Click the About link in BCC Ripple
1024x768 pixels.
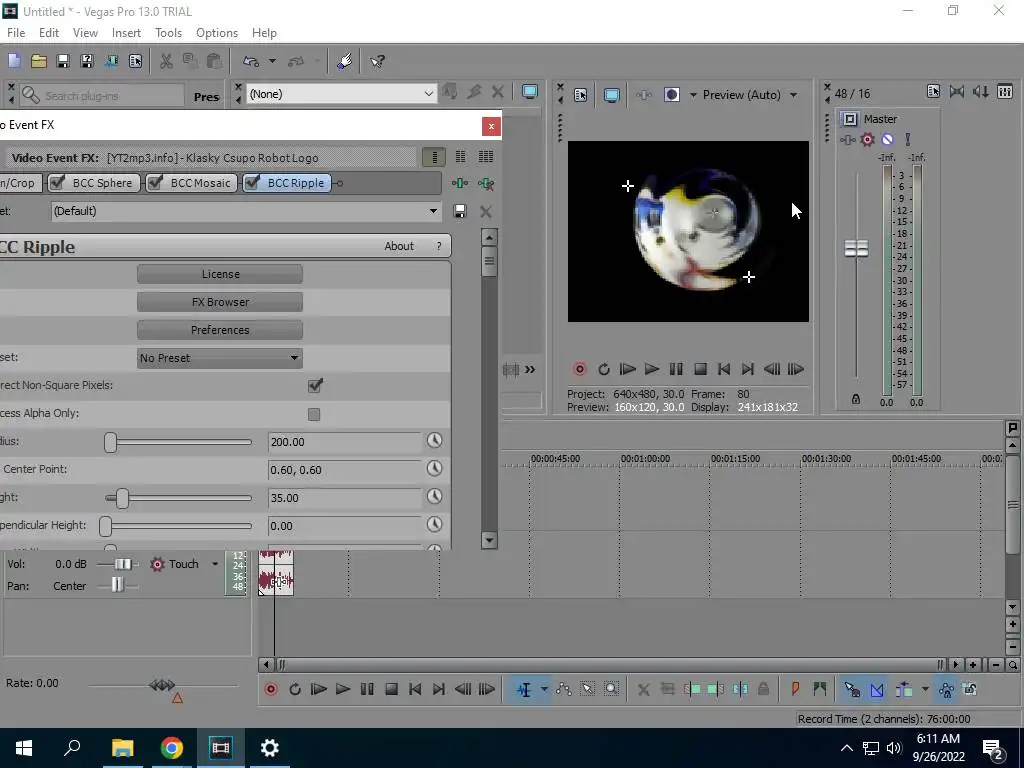(398, 246)
